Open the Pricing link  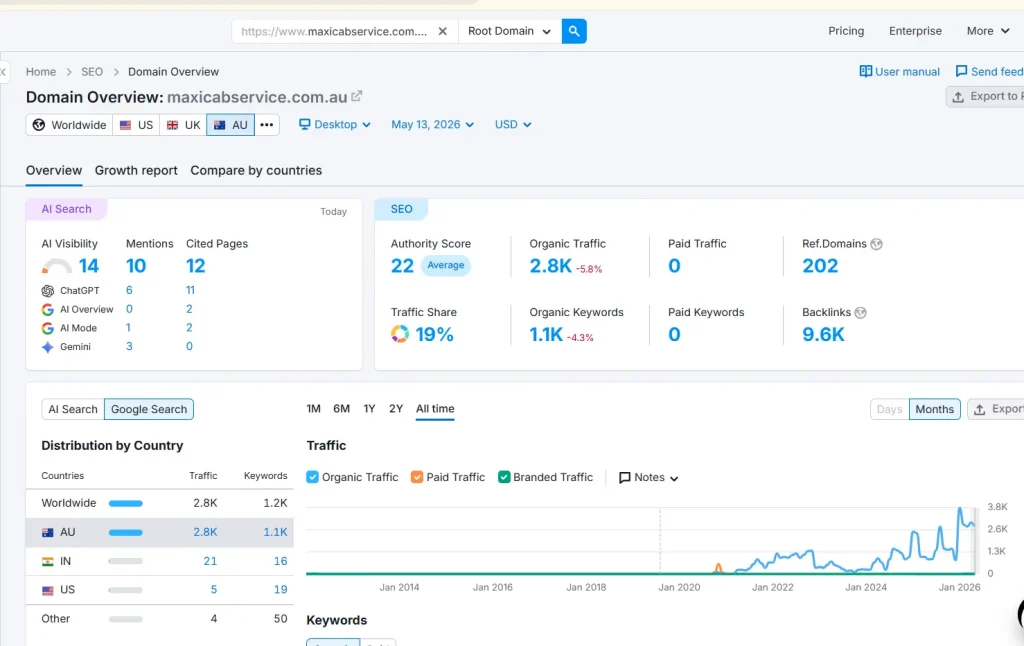[846, 31]
